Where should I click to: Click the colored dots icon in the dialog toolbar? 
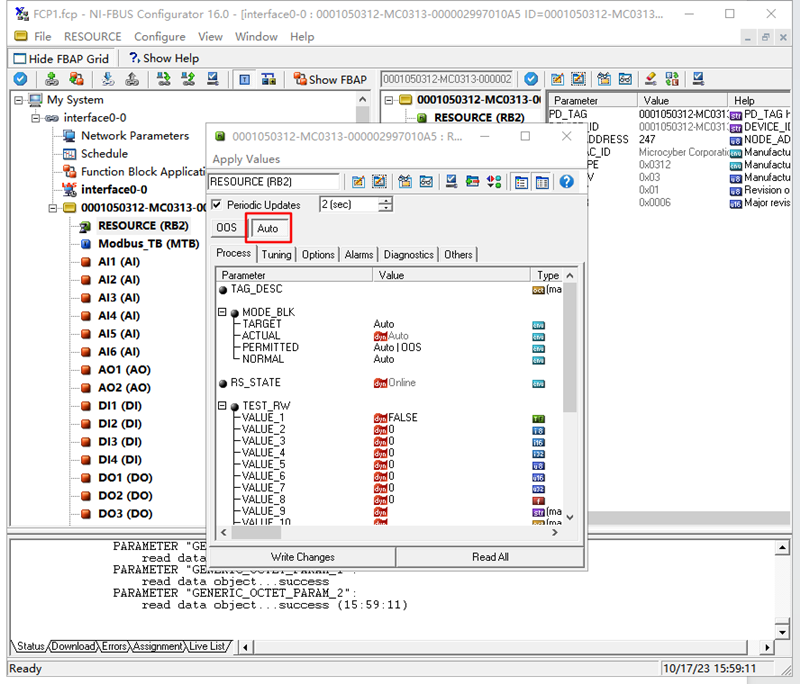(494, 182)
